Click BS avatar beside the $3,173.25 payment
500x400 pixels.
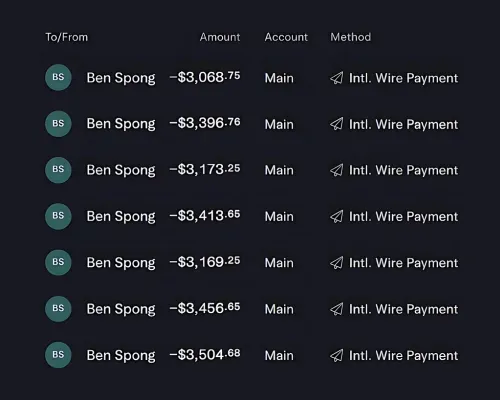(58, 170)
